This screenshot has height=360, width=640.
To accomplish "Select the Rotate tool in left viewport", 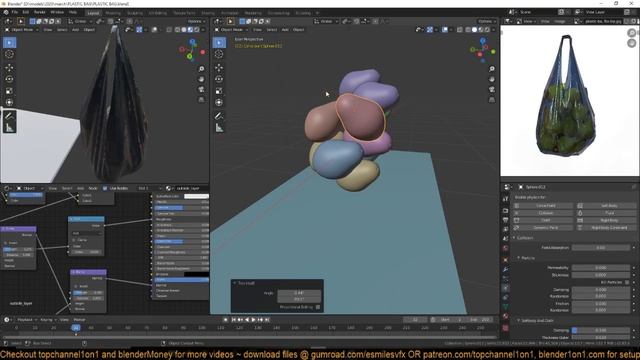I will pyautogui.click(x=9, y=79).
